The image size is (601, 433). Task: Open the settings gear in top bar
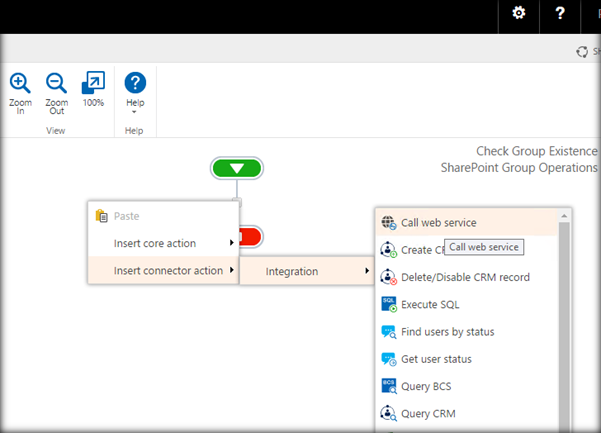pos(519,13)
